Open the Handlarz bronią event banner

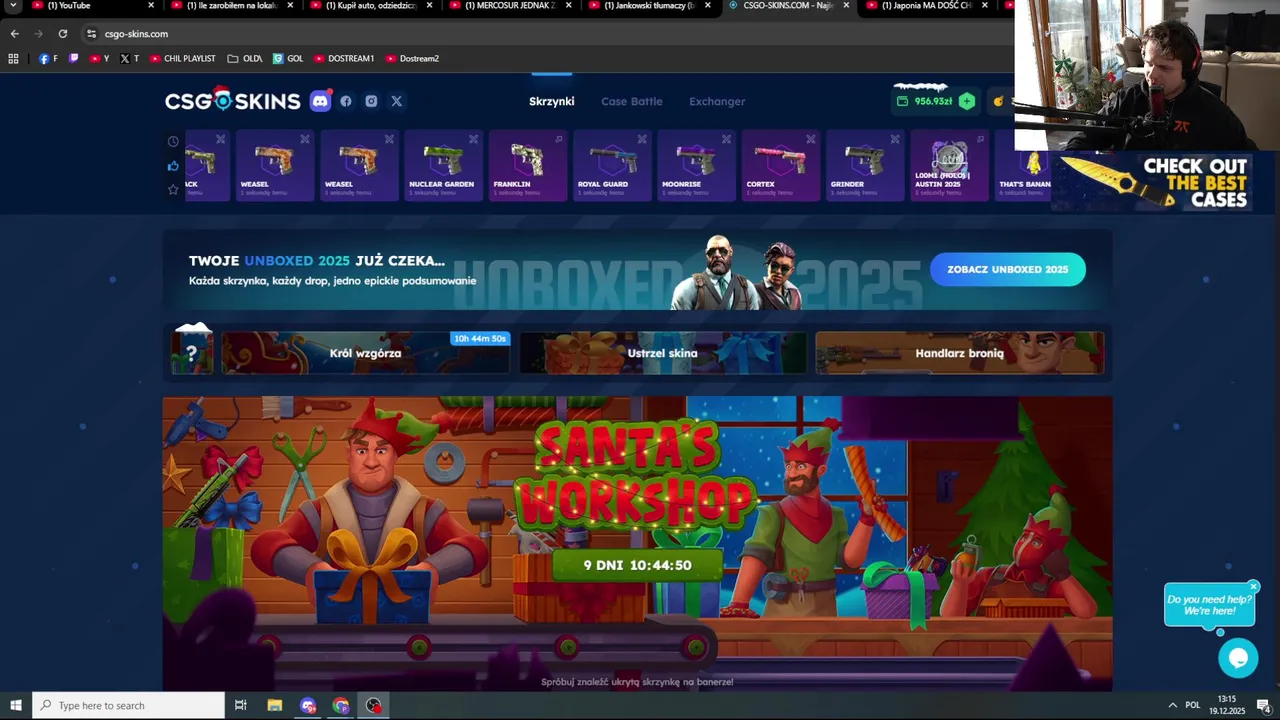pos(960,353)
